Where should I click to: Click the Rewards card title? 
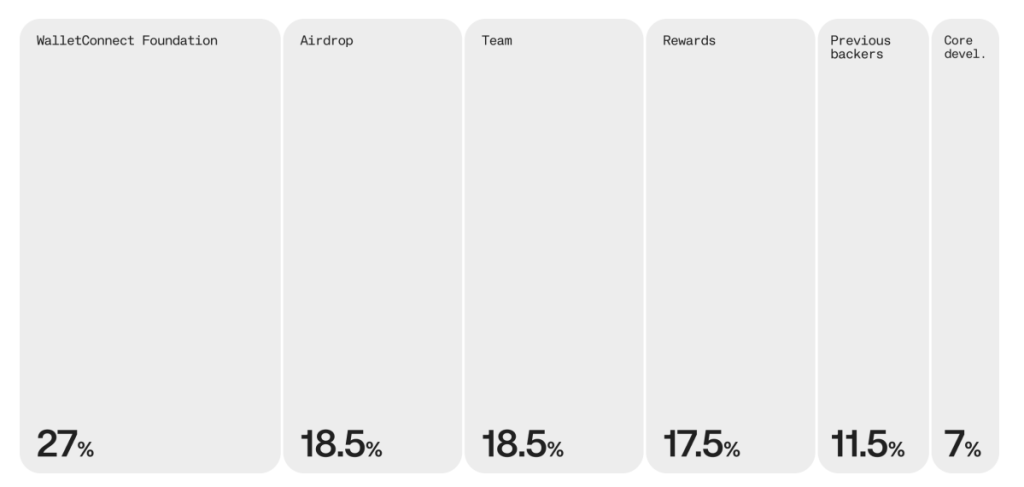click(x=689, y=41)
